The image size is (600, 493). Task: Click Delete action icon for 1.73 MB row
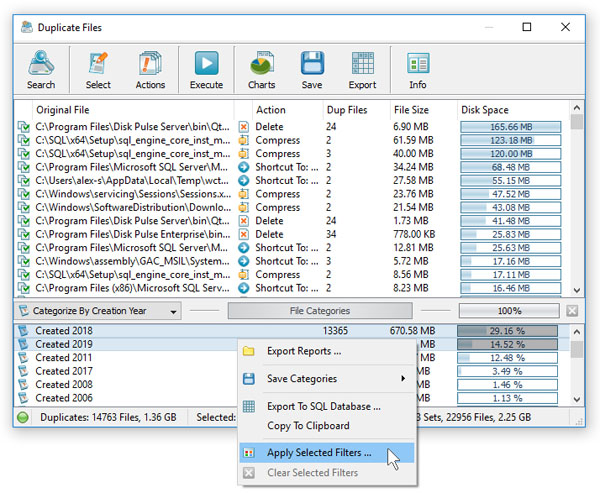click(x=244, y=221)
